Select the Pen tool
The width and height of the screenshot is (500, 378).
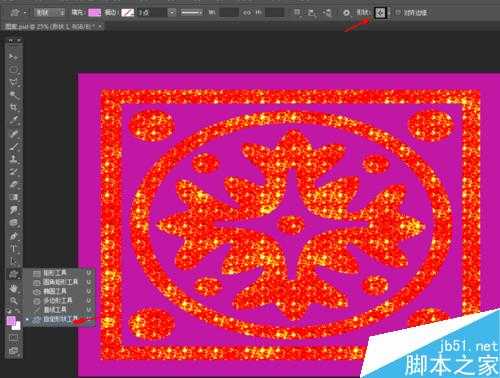14,236
